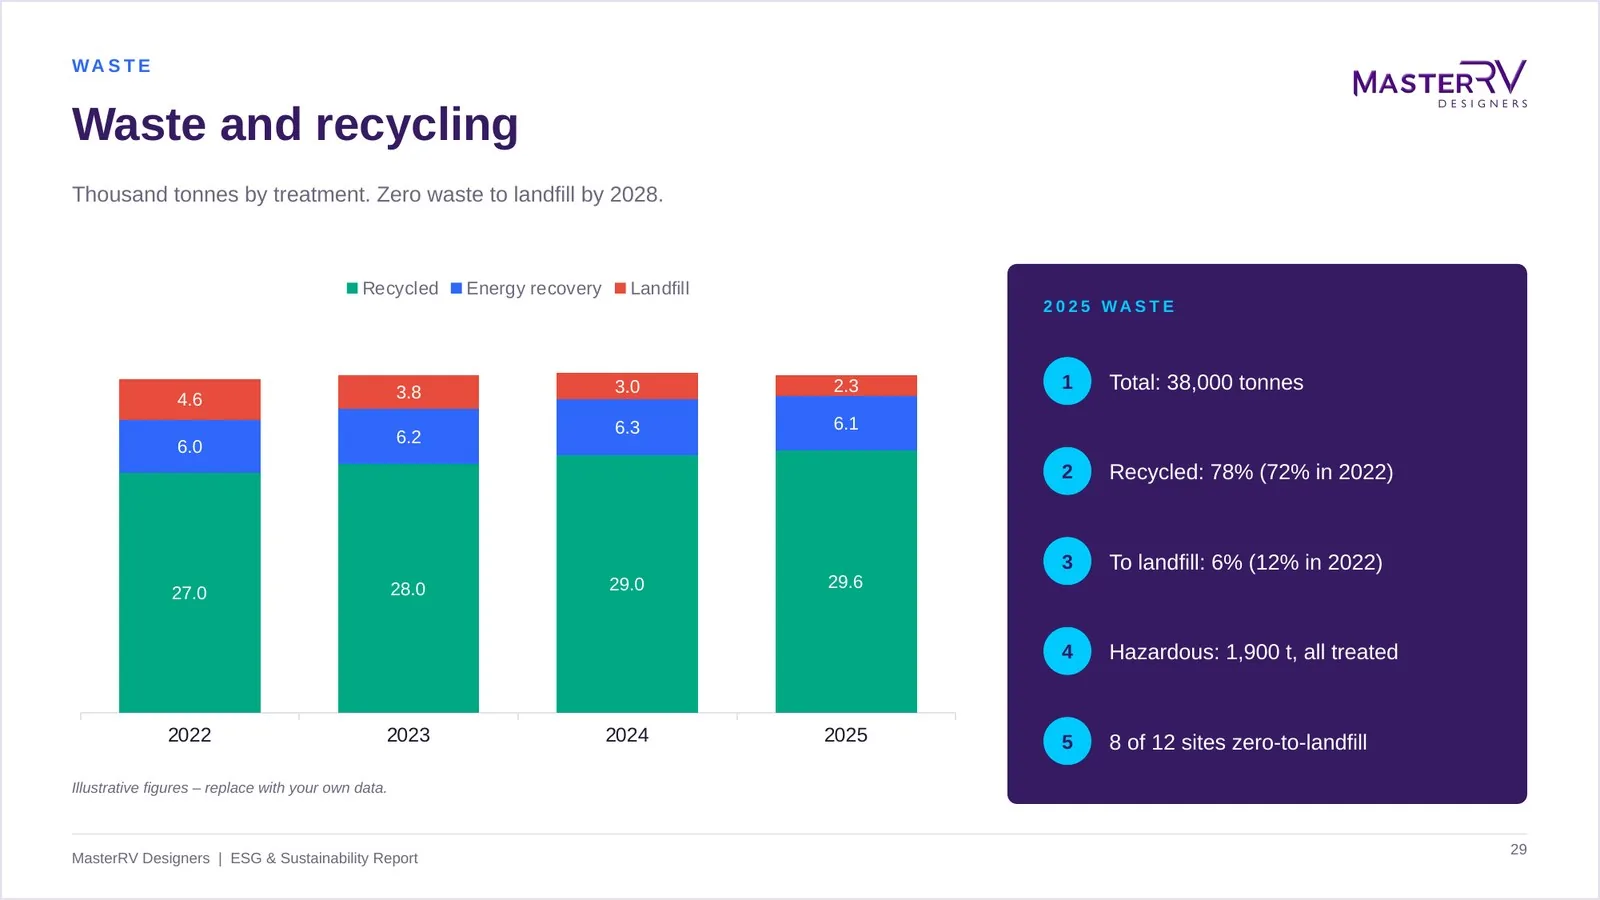Select the 2023 axis label
This screenshot has height=900, width=1600.
408,735
